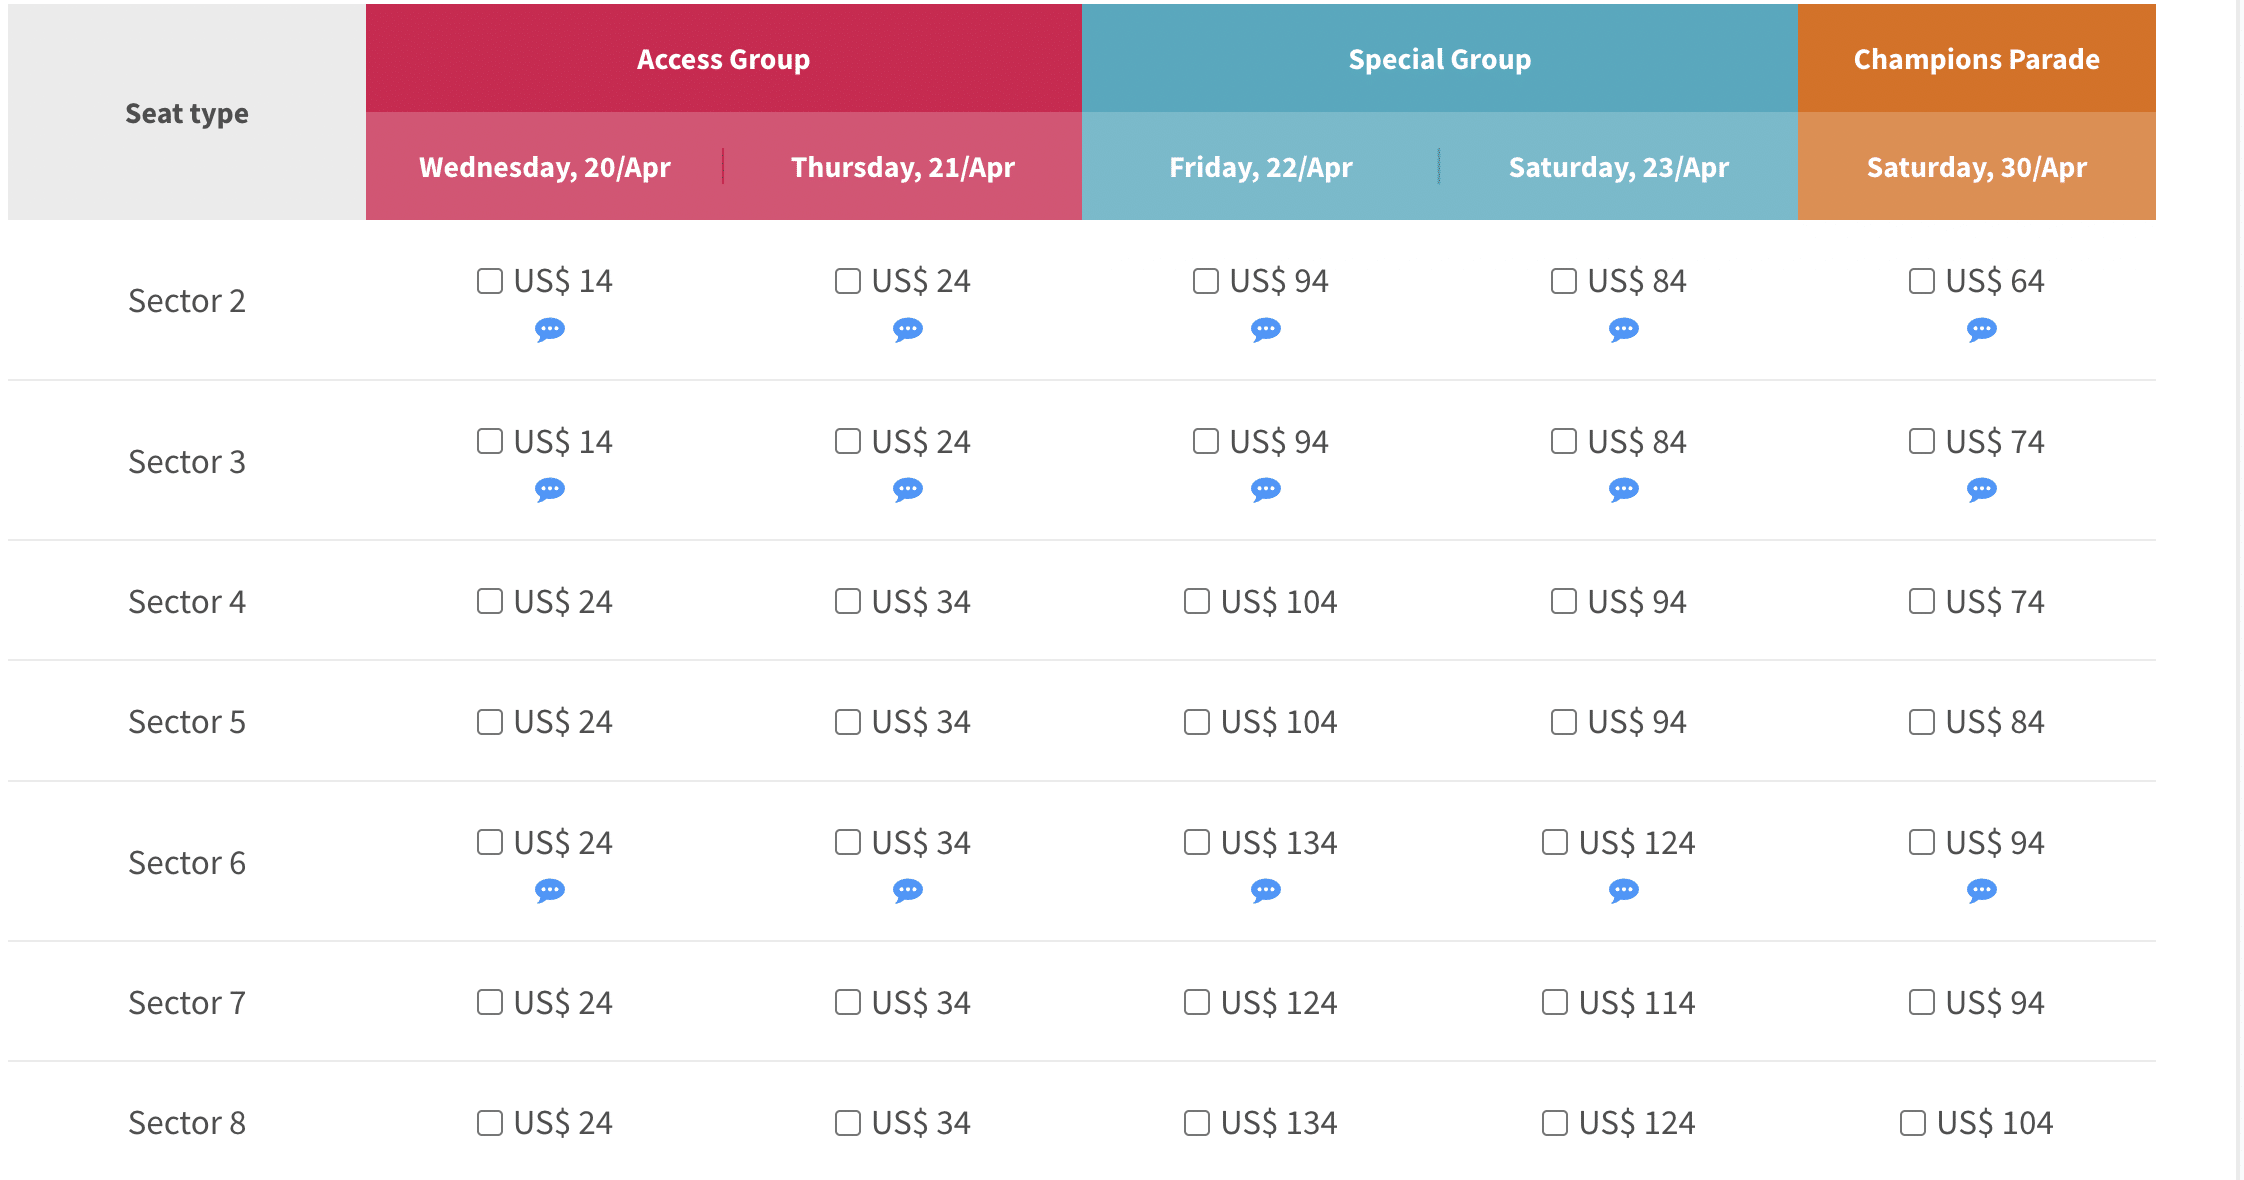
Task: Check Sector 5 Thursday US$ 34 box
Action: pyautogui.click(x=848, y=722)
